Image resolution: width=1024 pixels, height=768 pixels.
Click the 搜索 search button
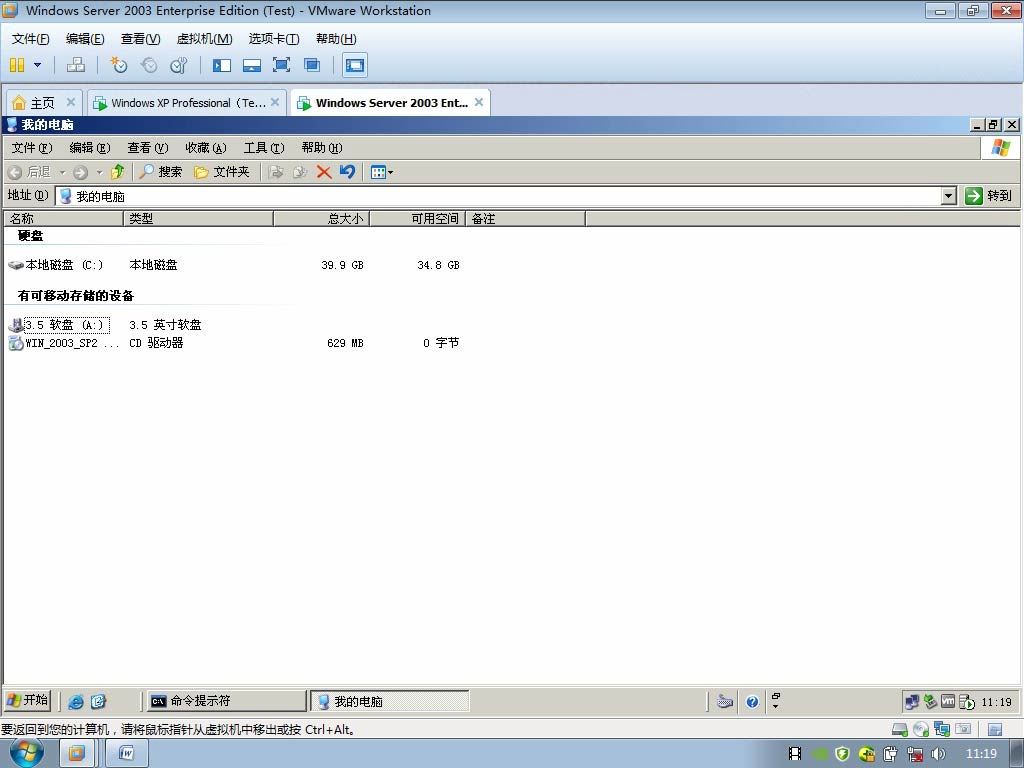click(161, 172)
